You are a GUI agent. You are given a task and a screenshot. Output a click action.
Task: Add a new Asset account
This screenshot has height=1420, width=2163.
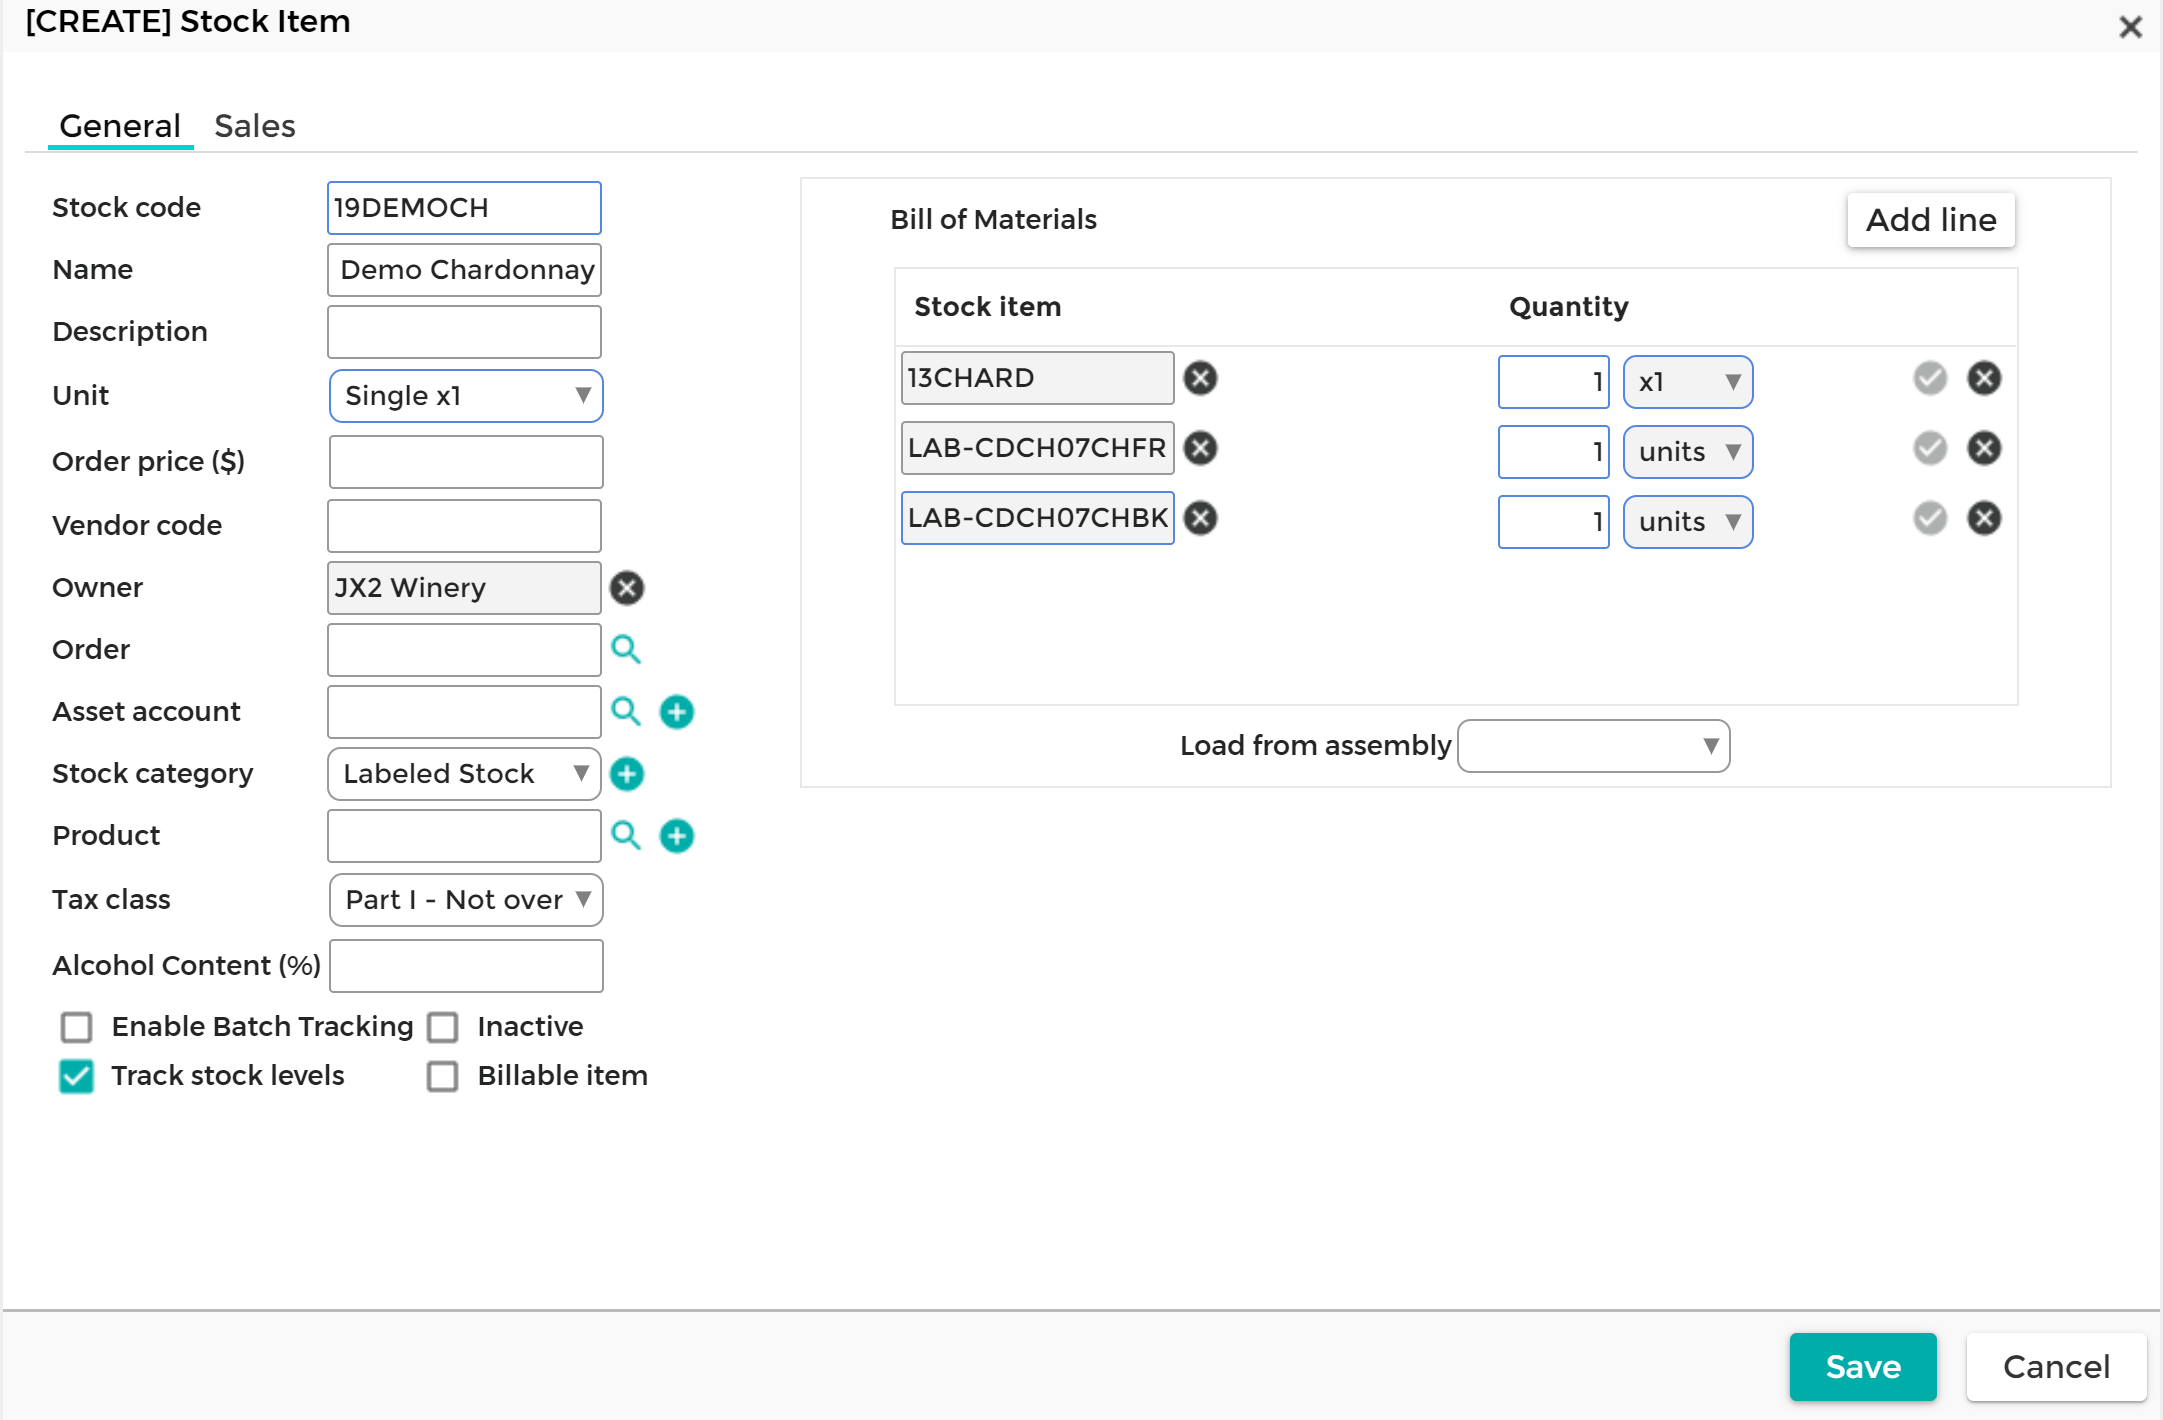point(677,712)
